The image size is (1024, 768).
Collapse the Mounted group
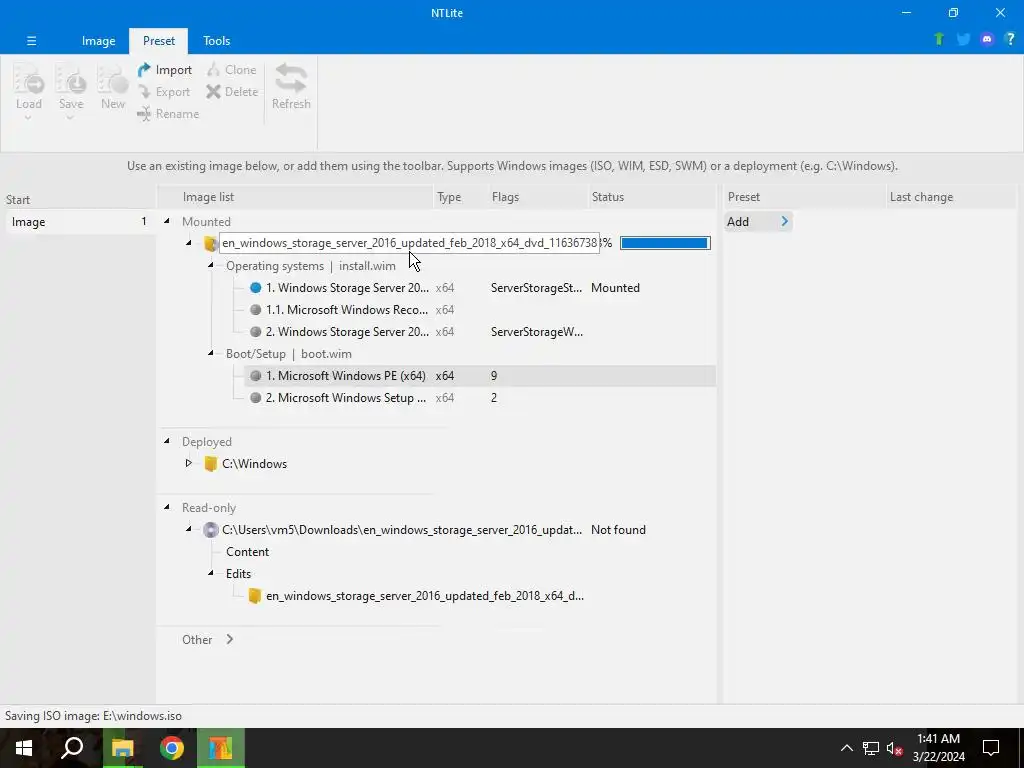click(x=167, y=221)
